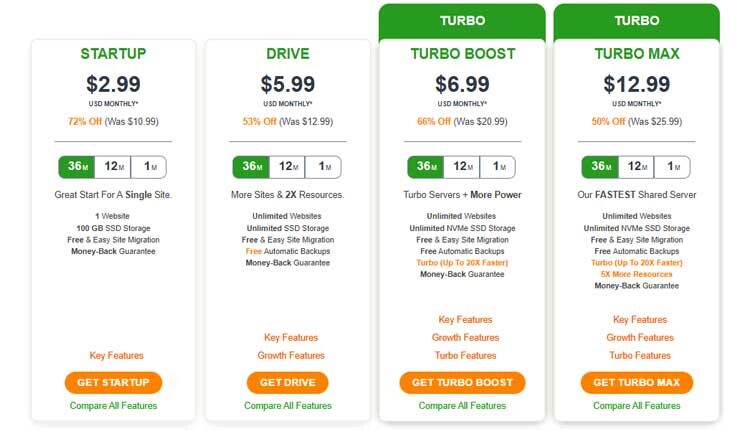The height and width of the screenshot is (430, 750).
Task: Expand Key Features under the Startup plan
Action: point(116,355)
